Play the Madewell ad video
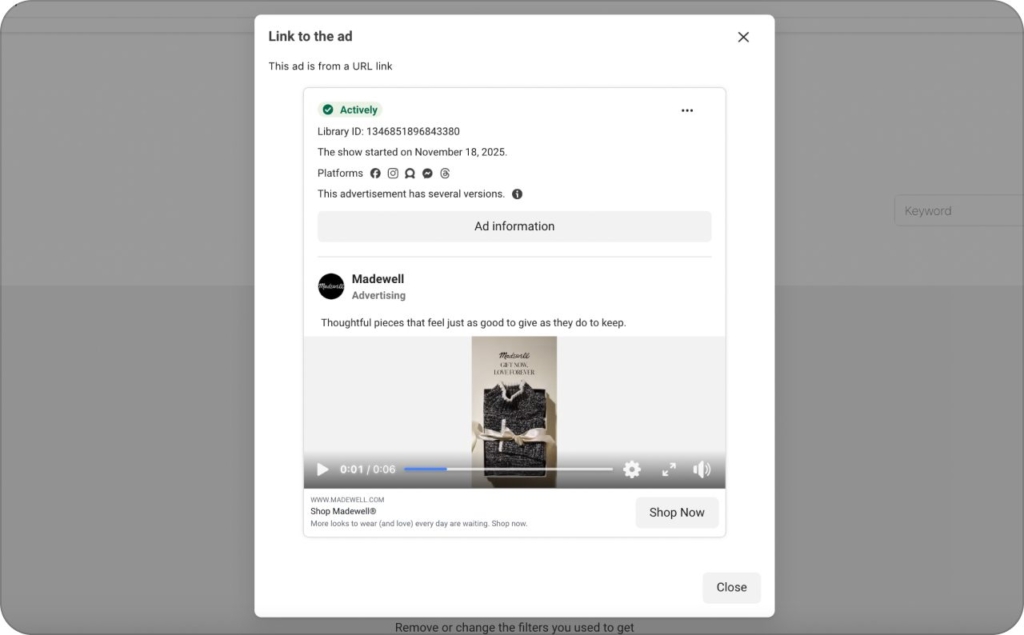The image size is (1024, 635). [322, 468]
